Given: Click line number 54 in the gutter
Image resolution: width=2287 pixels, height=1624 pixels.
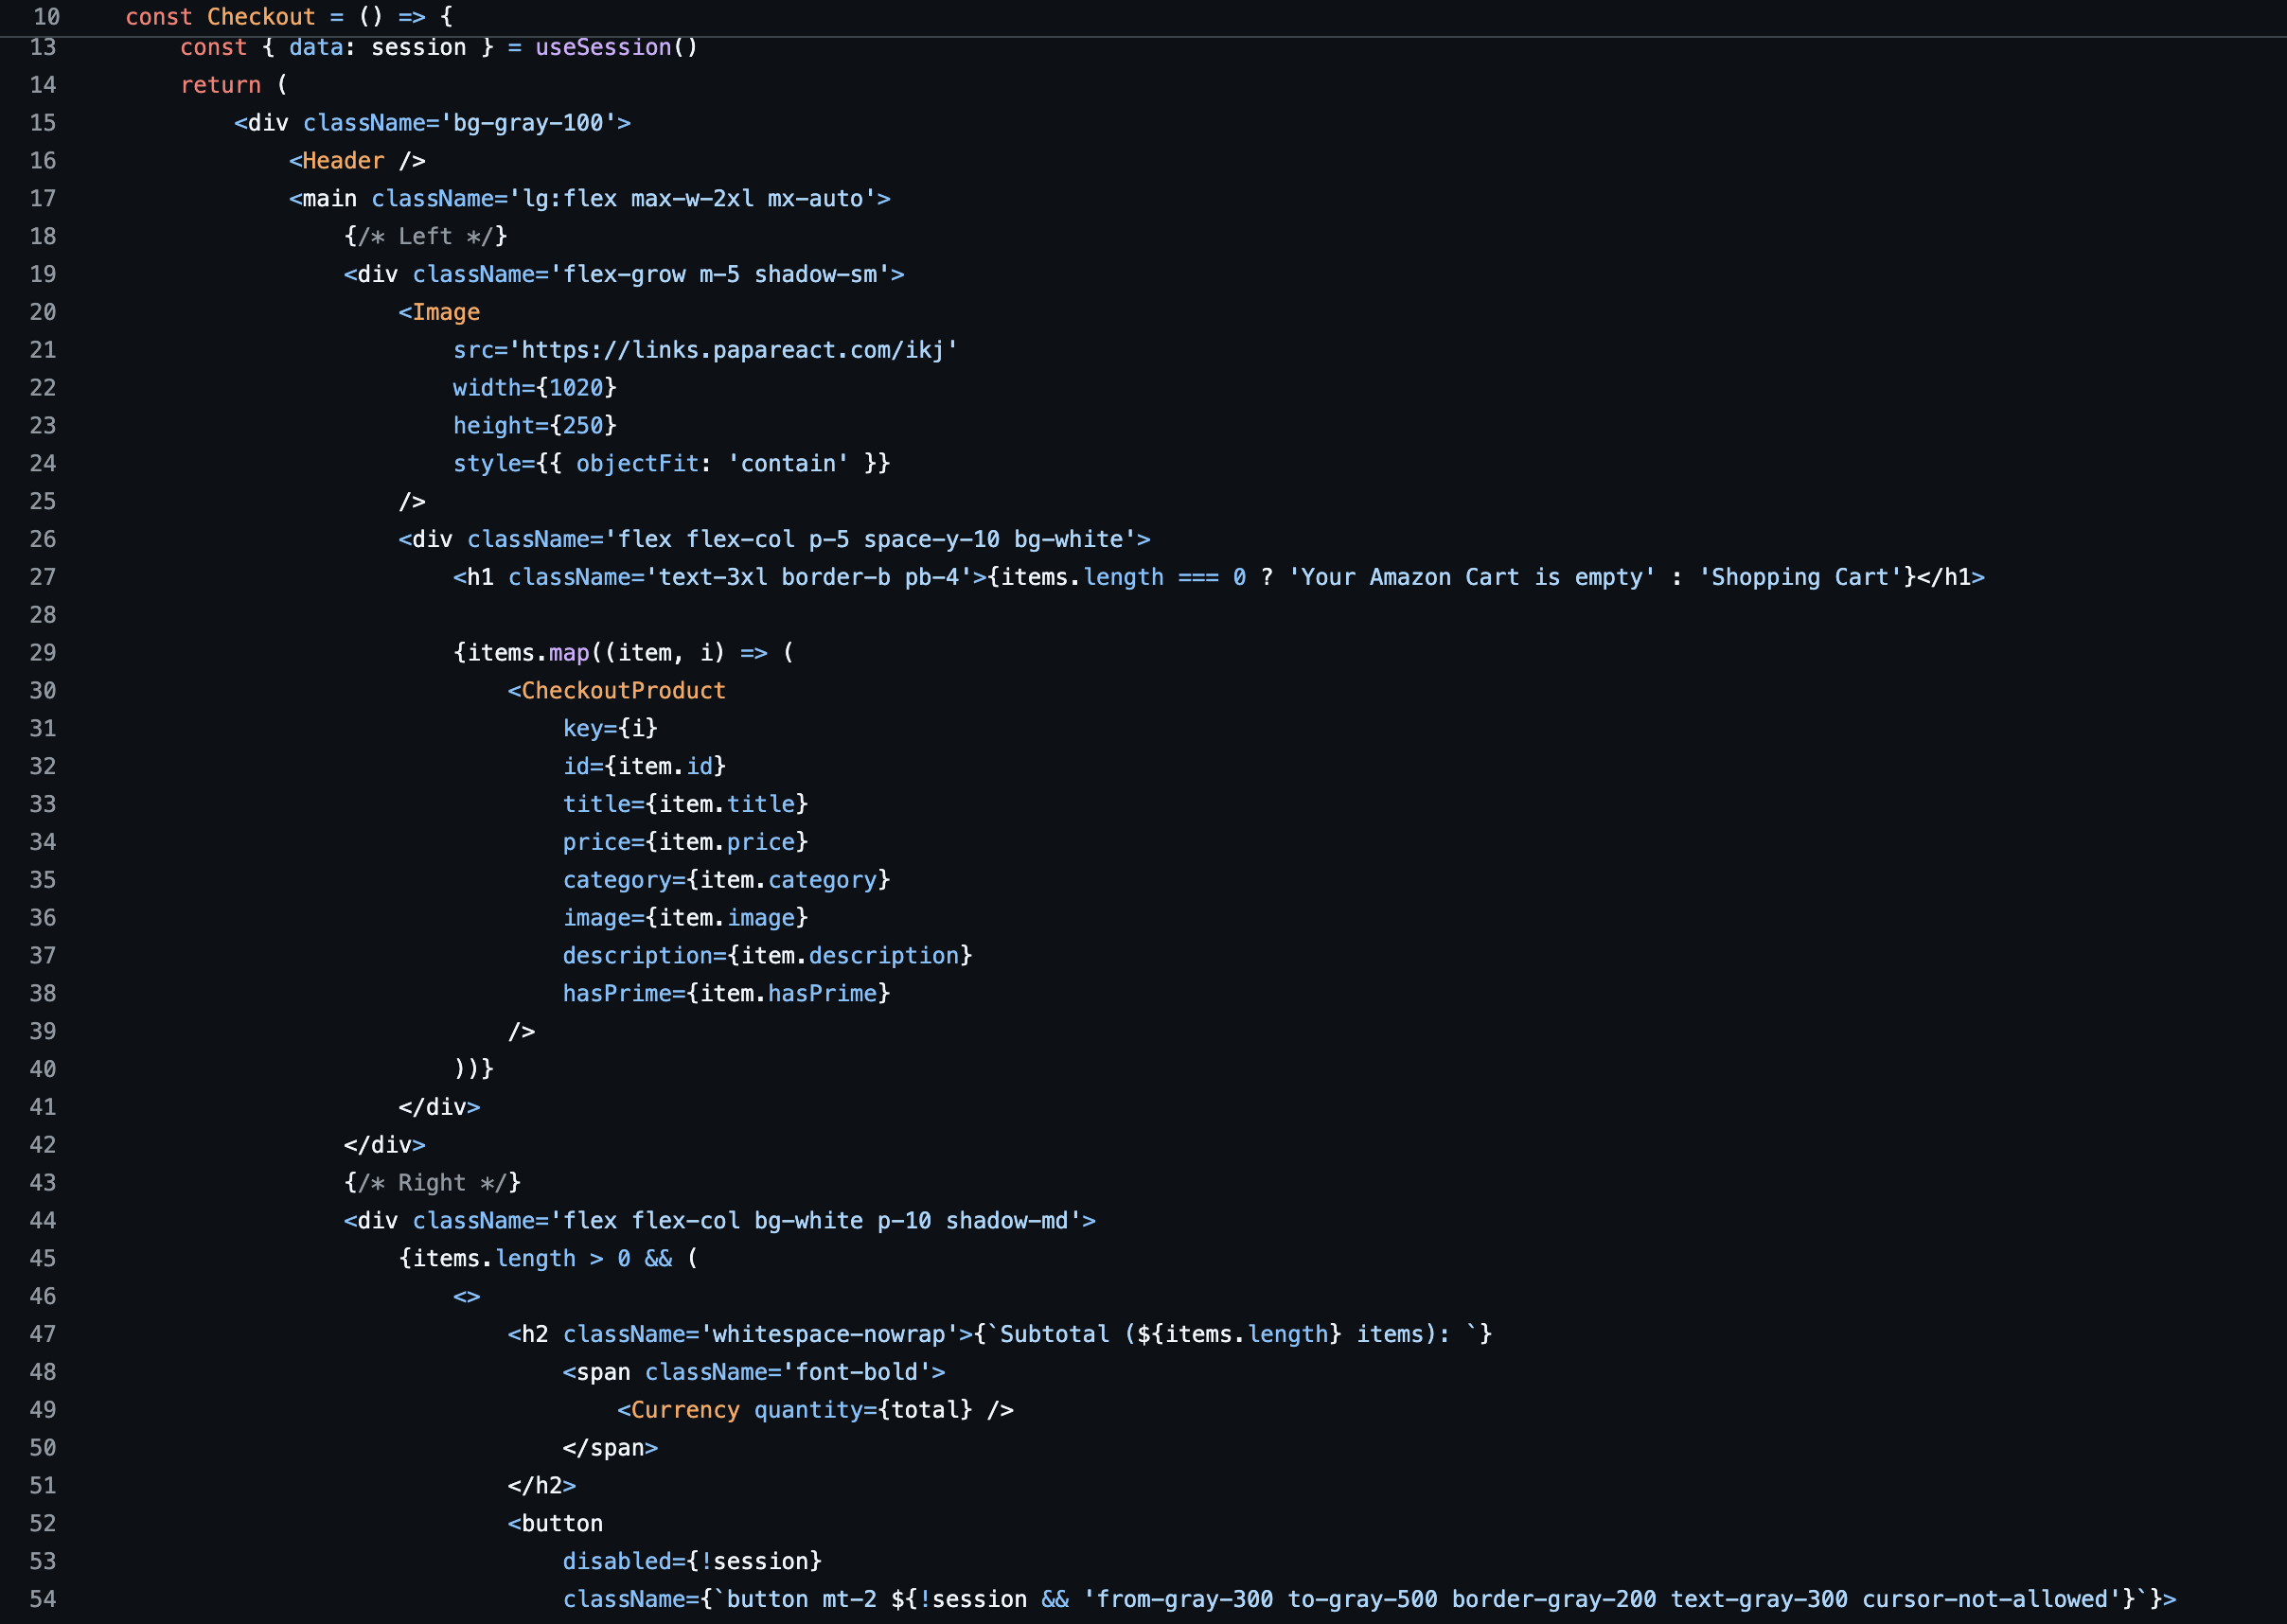Looking at the screenshot, I should 42,1600.
